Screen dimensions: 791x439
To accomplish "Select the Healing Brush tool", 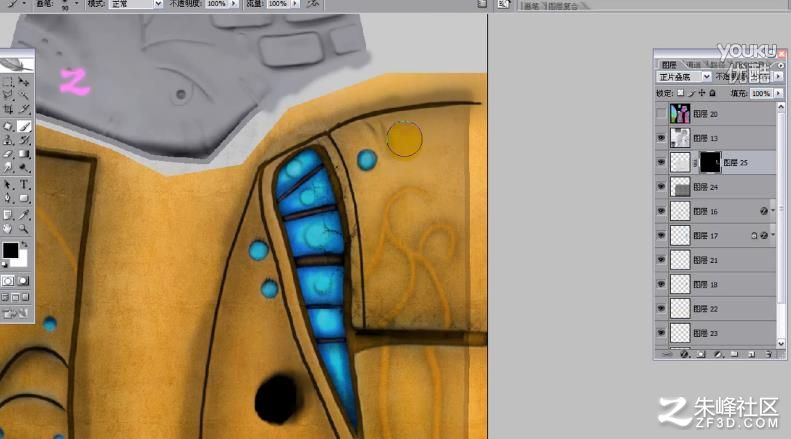I will click(x=8, y=126).
